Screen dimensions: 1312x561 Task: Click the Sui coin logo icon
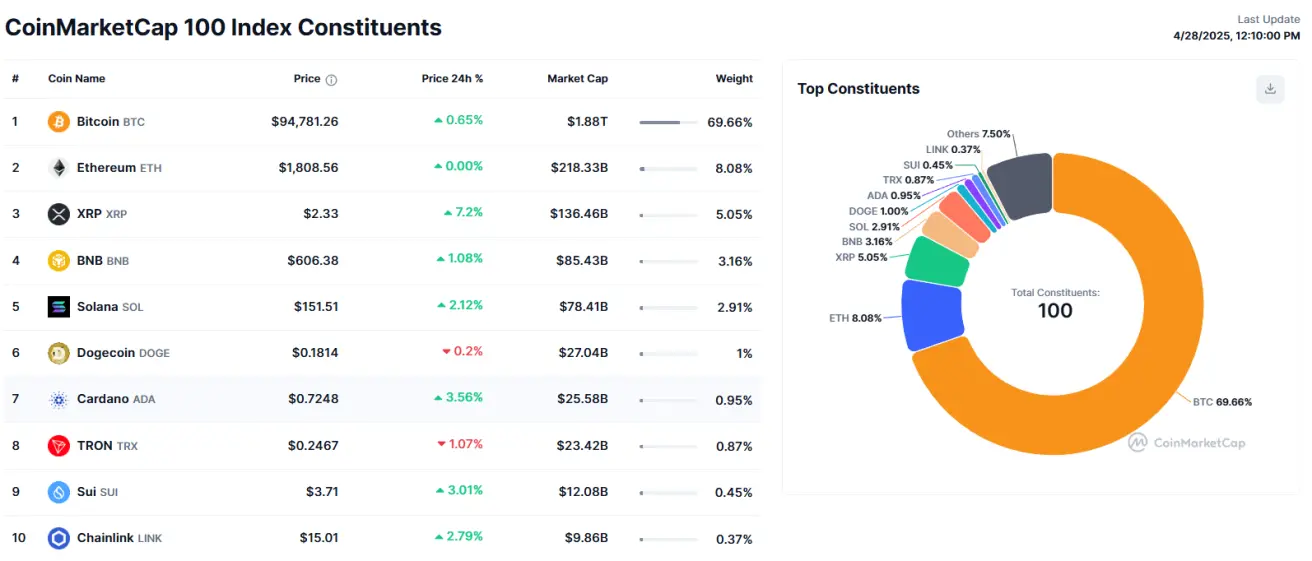click(59, 492)
